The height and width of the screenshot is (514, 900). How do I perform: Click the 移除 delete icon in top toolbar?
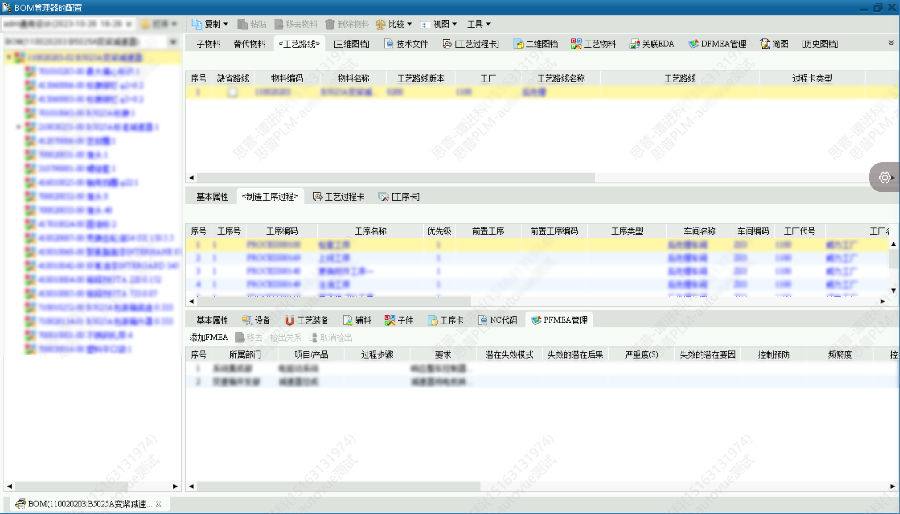tap(329, 24)
